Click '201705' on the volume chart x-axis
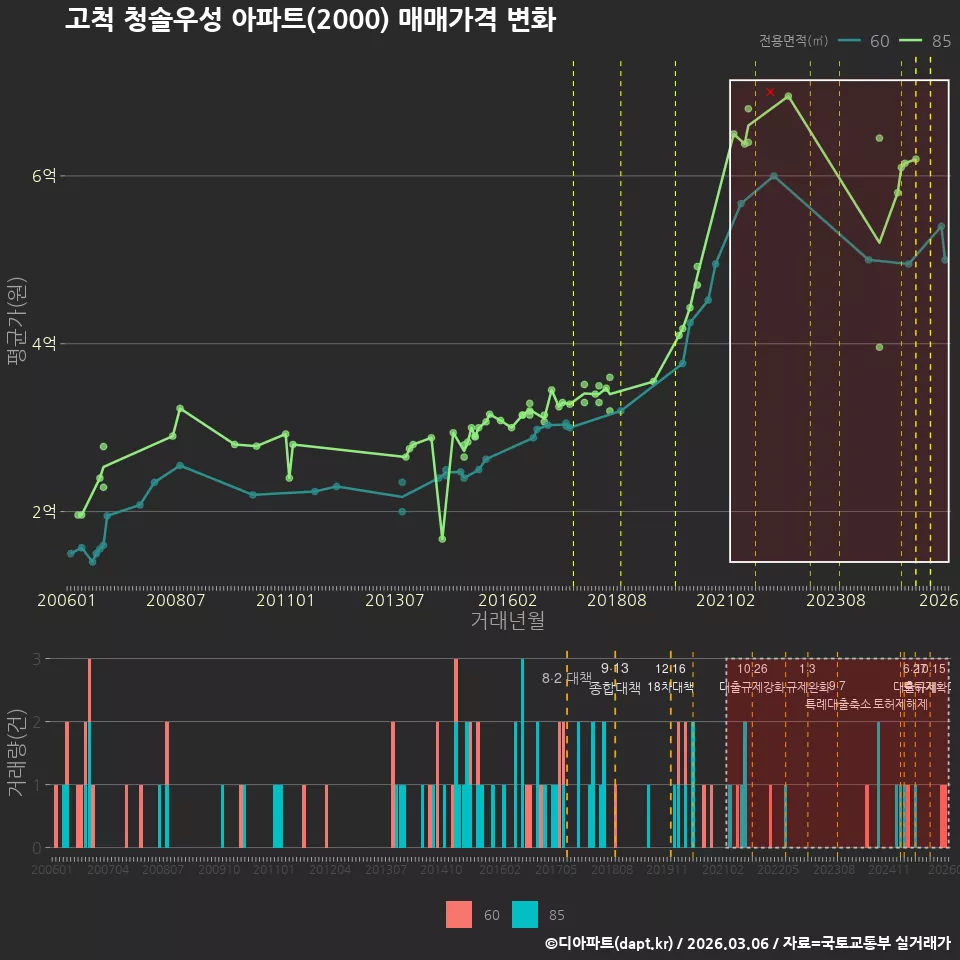 (x=556, y=869)
